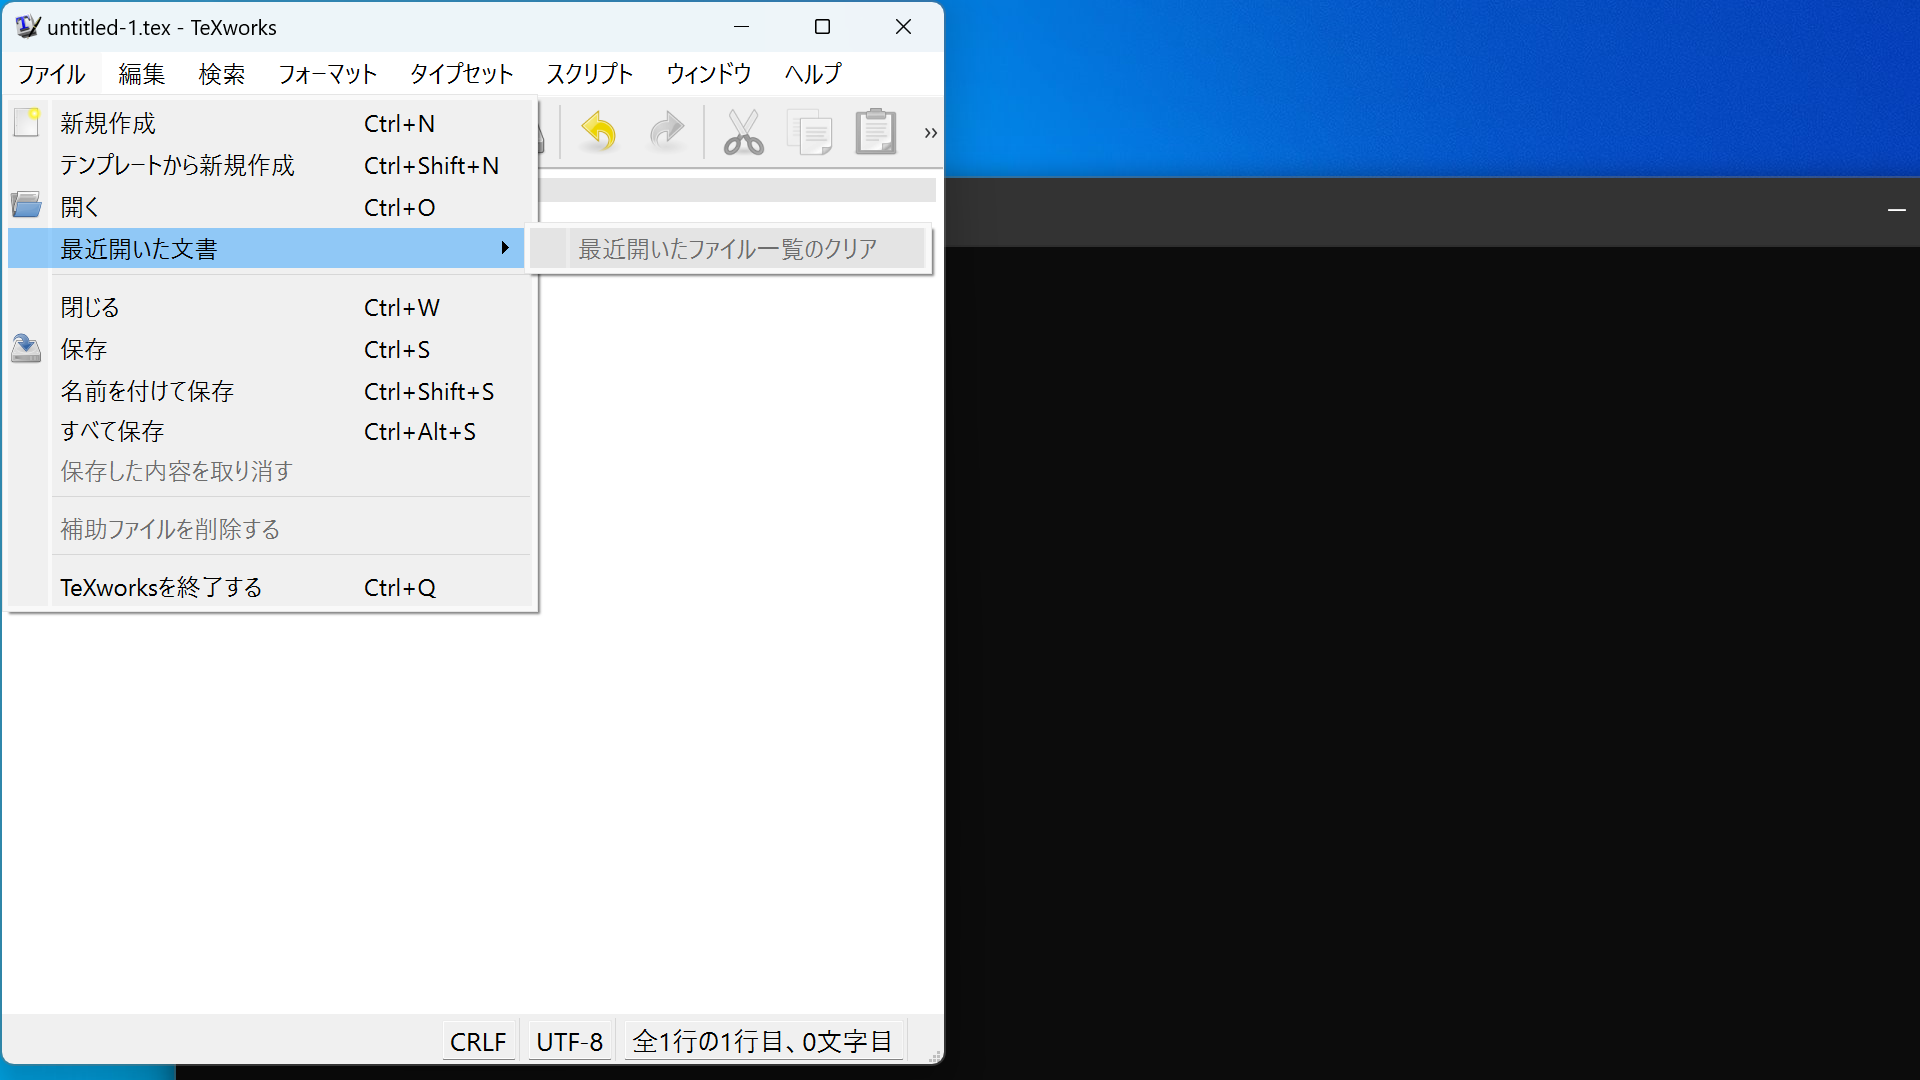The width and height of the screenshot is (1920, 1080).
Task: Open the ヘルプ menu
Action: click(x=812, y=74)
